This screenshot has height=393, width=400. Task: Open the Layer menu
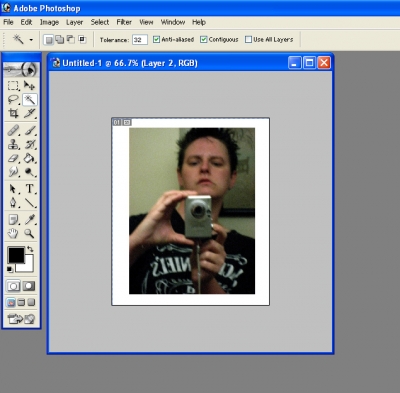point(74,22)
